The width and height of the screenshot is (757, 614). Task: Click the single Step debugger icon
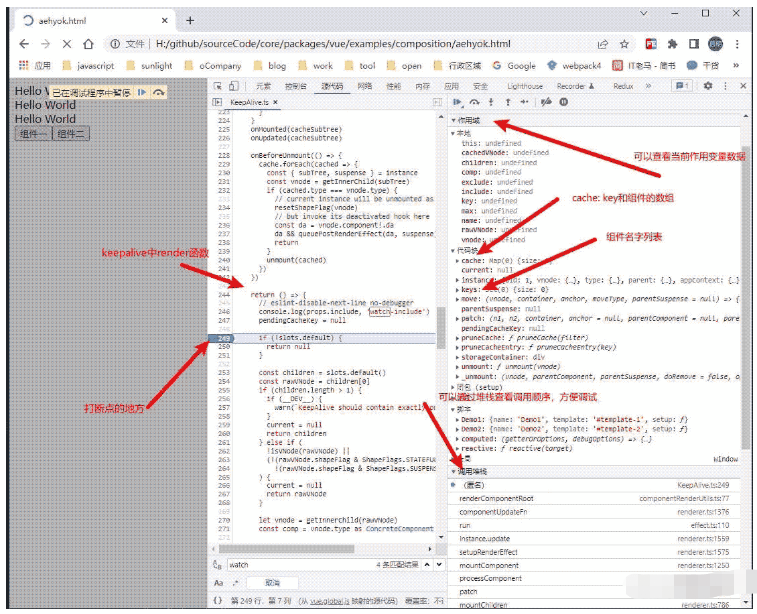click(525, 102)
